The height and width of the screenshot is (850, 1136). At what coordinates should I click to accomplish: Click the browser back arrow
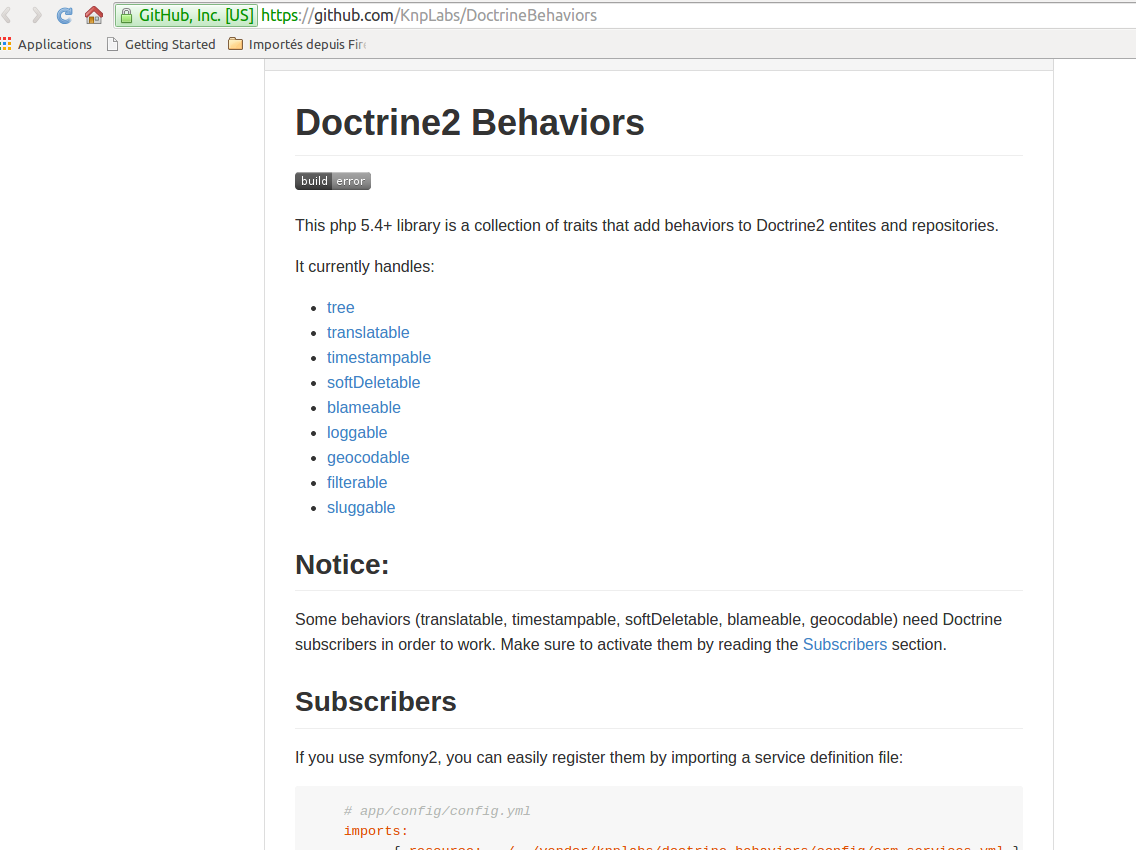click(7, 15)
